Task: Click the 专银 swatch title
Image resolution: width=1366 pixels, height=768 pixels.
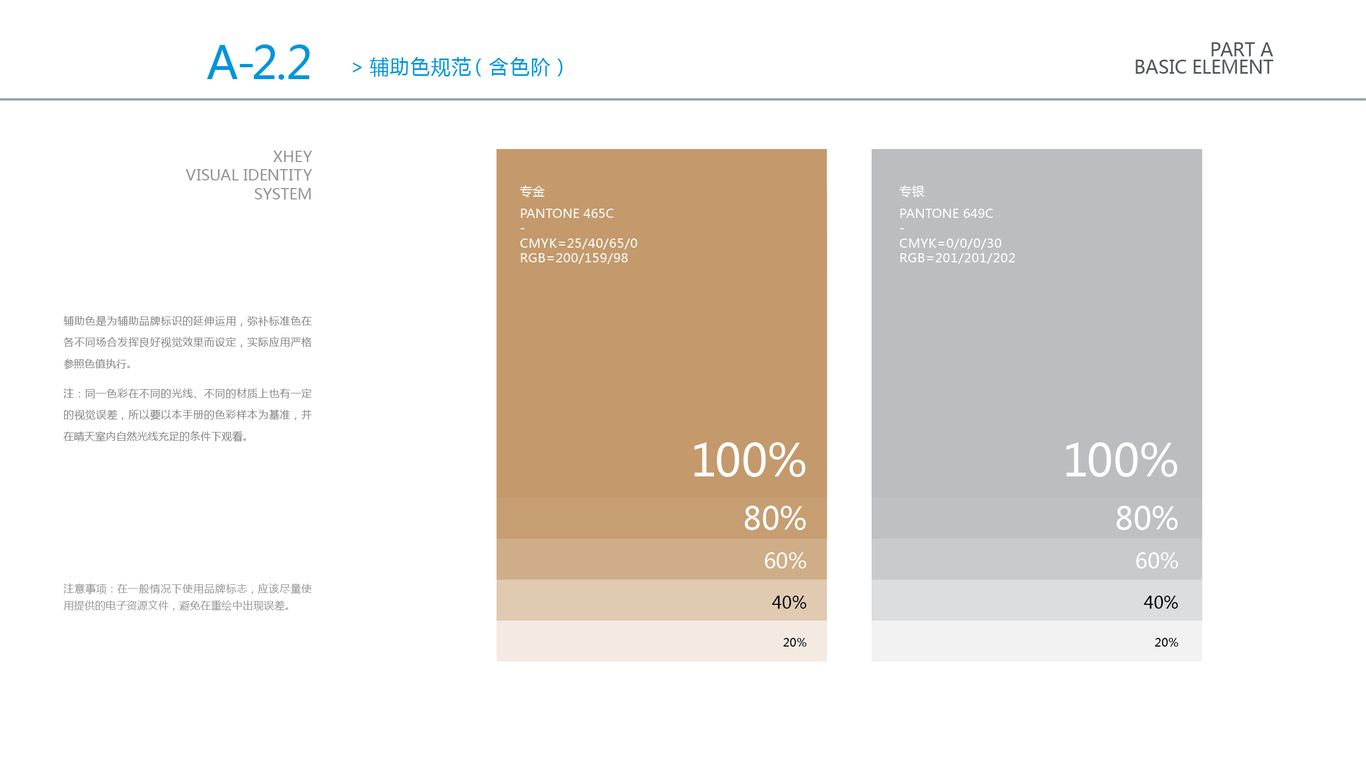Action: pyautogui.click(x=912, y=191)
